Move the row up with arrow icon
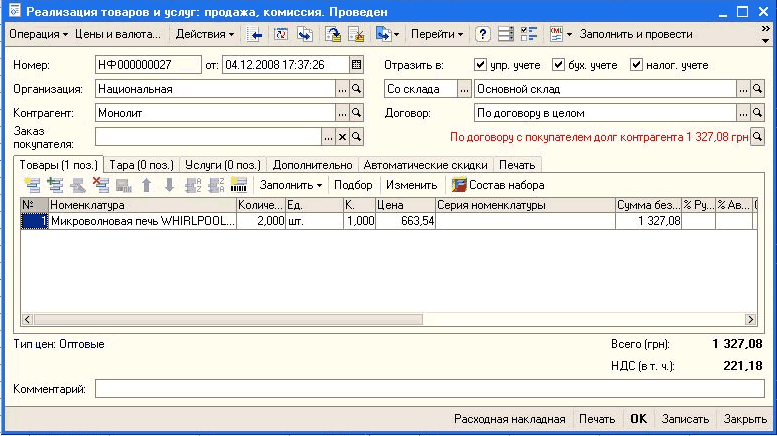 [146, 185]
